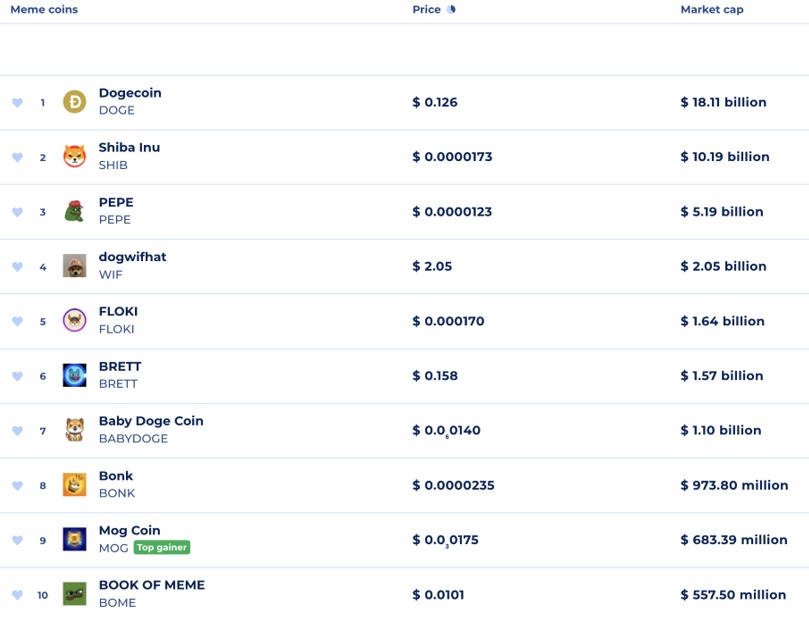
Task: Click the dogwifhat coin logo
Action: click(x=75, y=266)
